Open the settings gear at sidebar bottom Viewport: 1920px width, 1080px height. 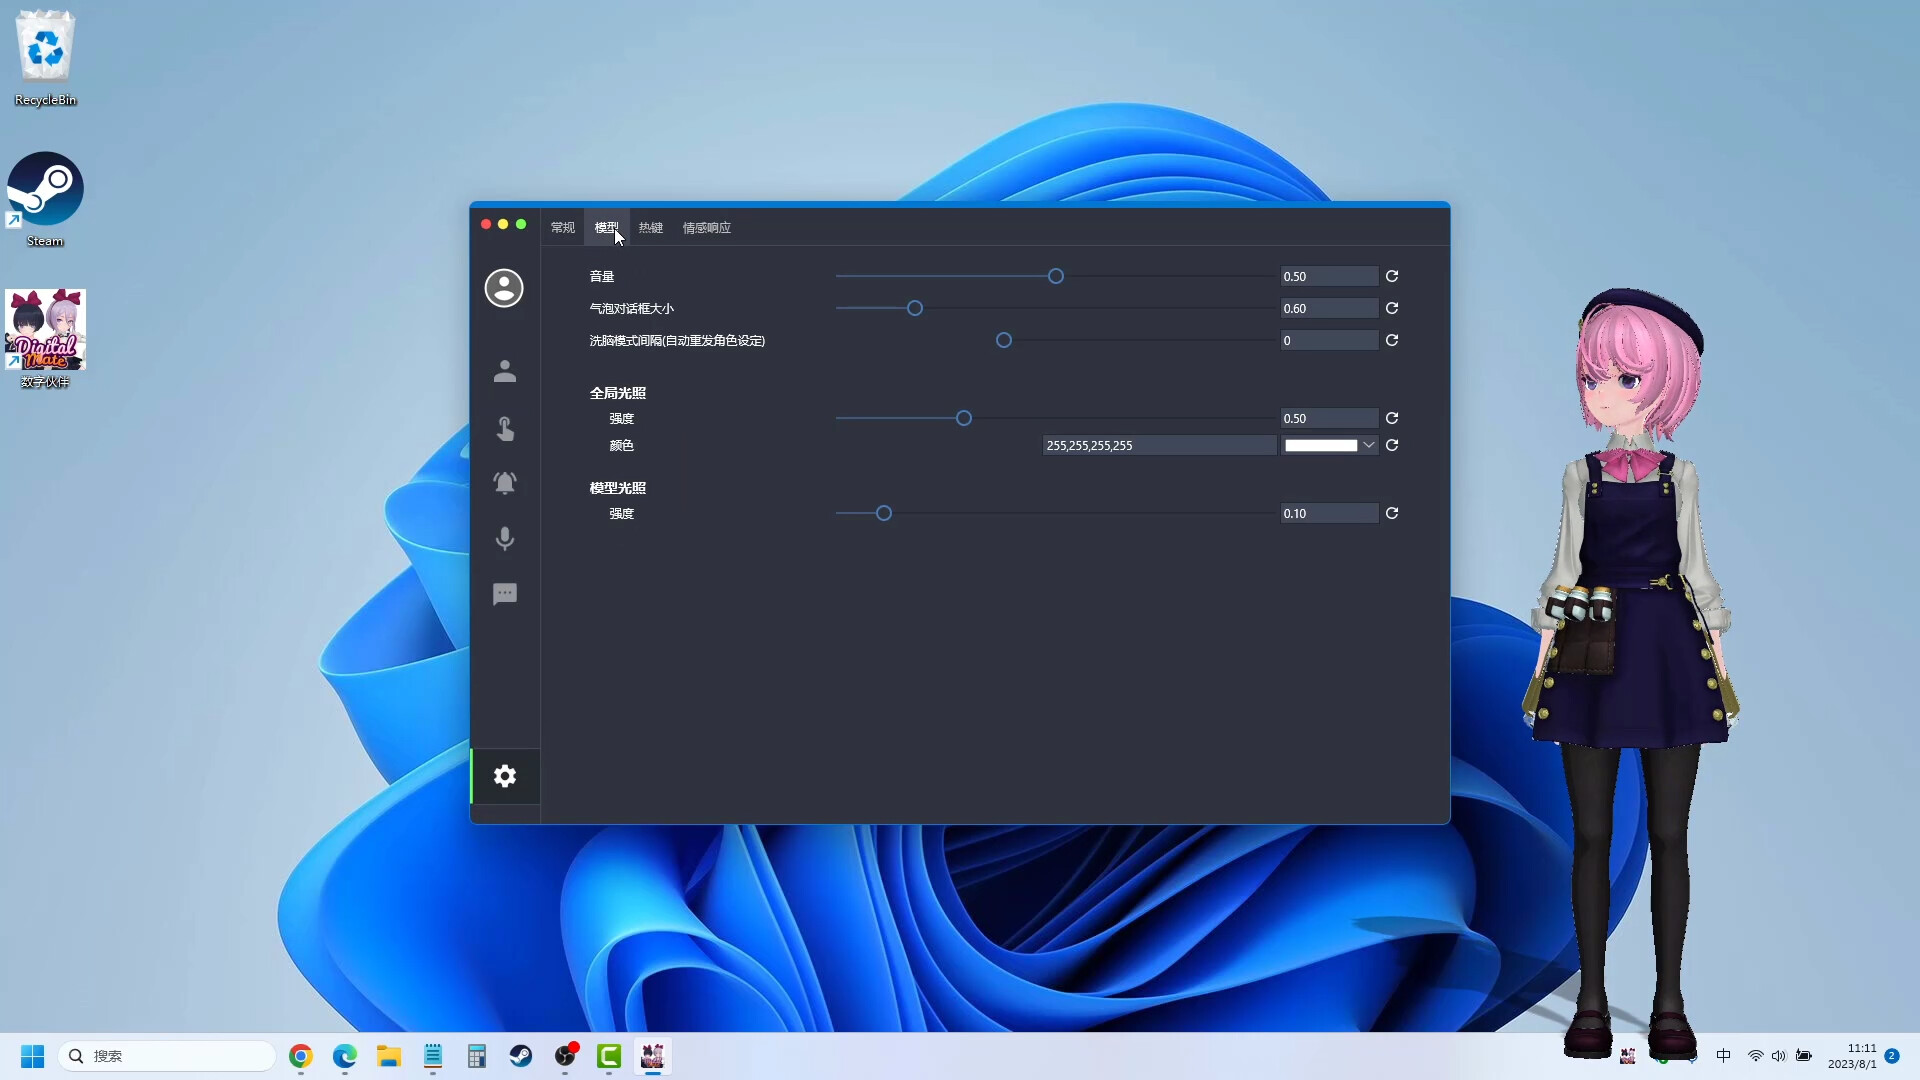pos(505,776)
